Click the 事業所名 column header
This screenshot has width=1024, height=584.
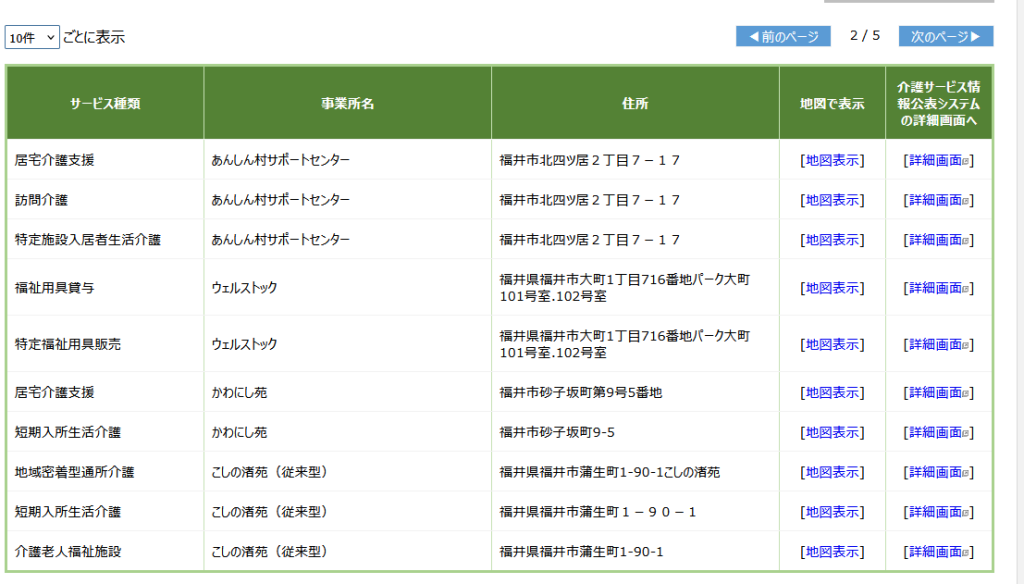[347, 103]
